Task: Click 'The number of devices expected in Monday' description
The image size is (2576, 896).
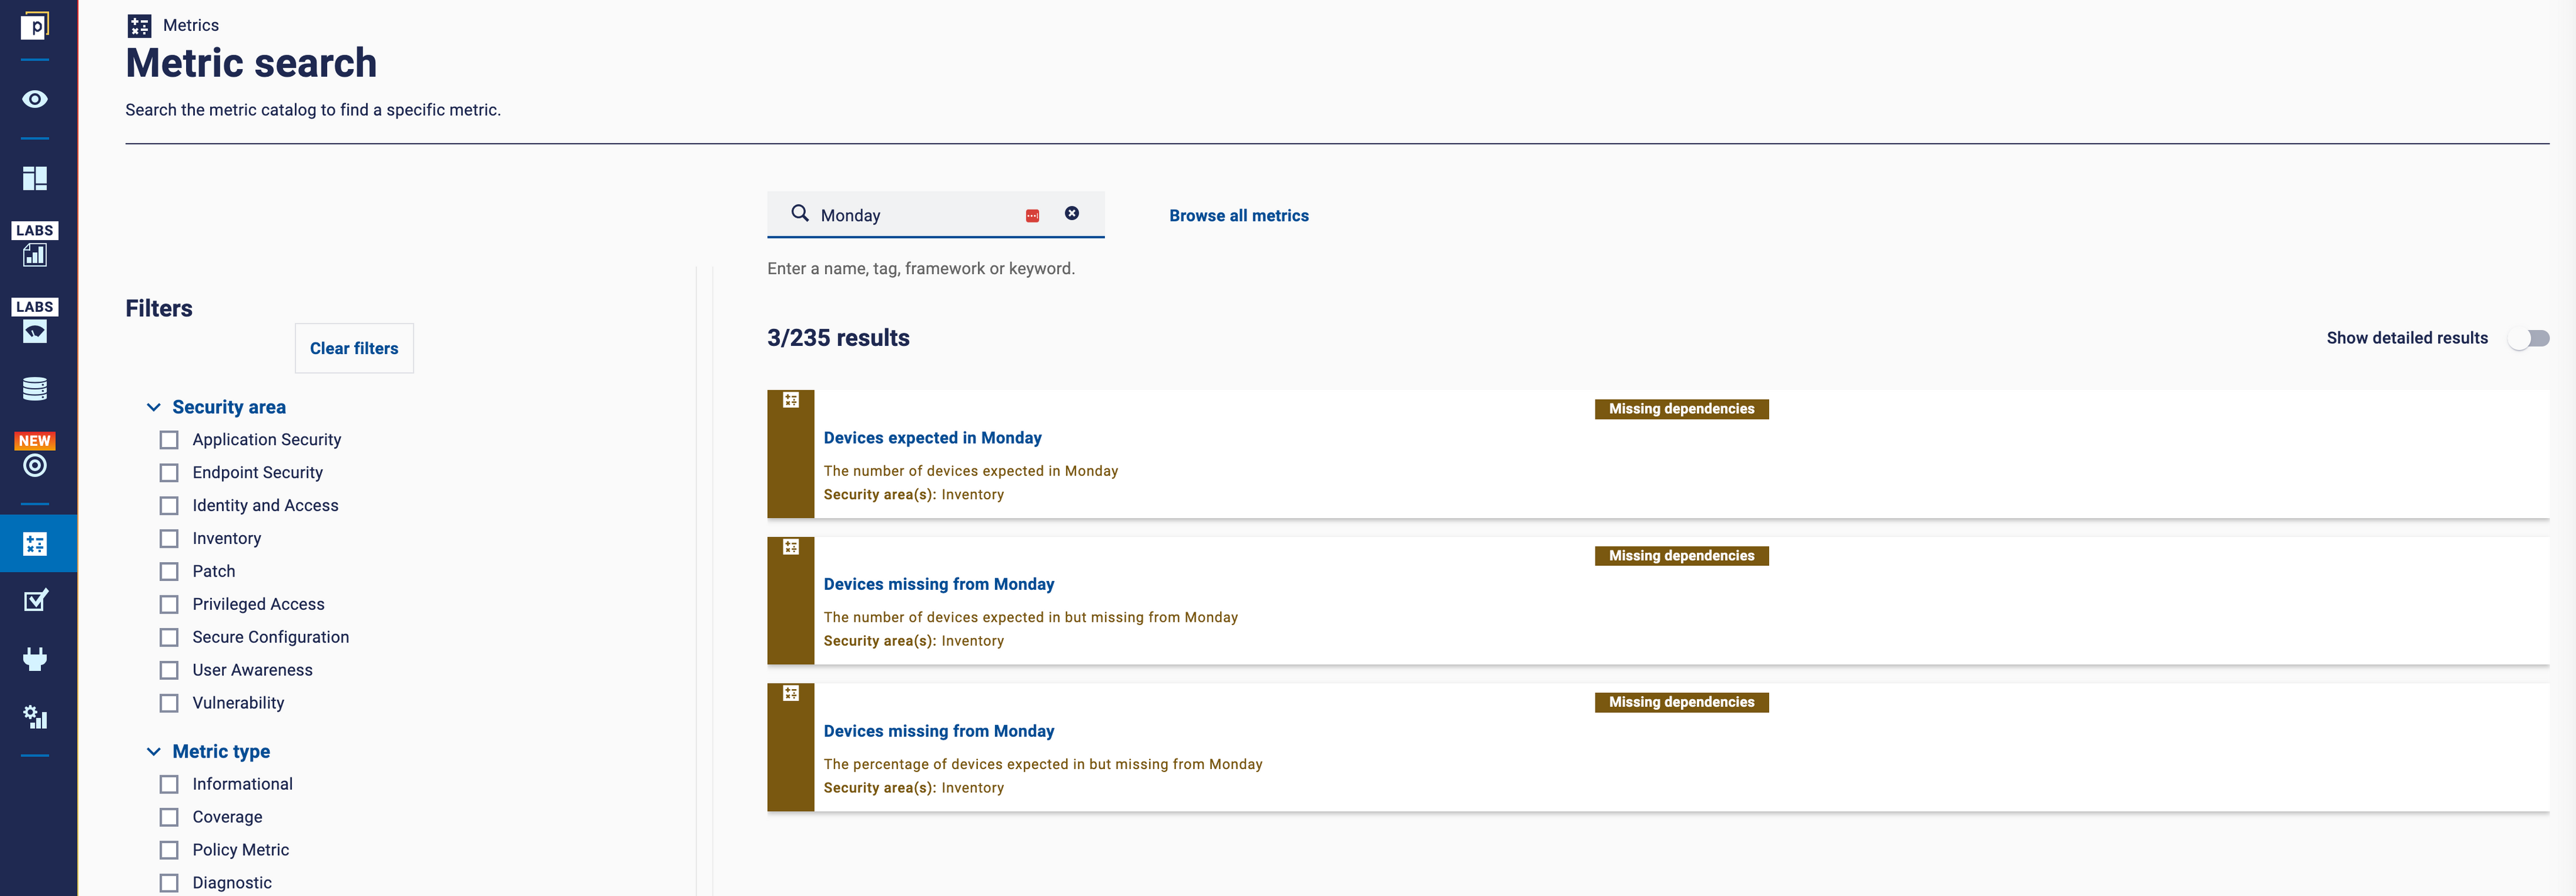Action: point(970,471)
